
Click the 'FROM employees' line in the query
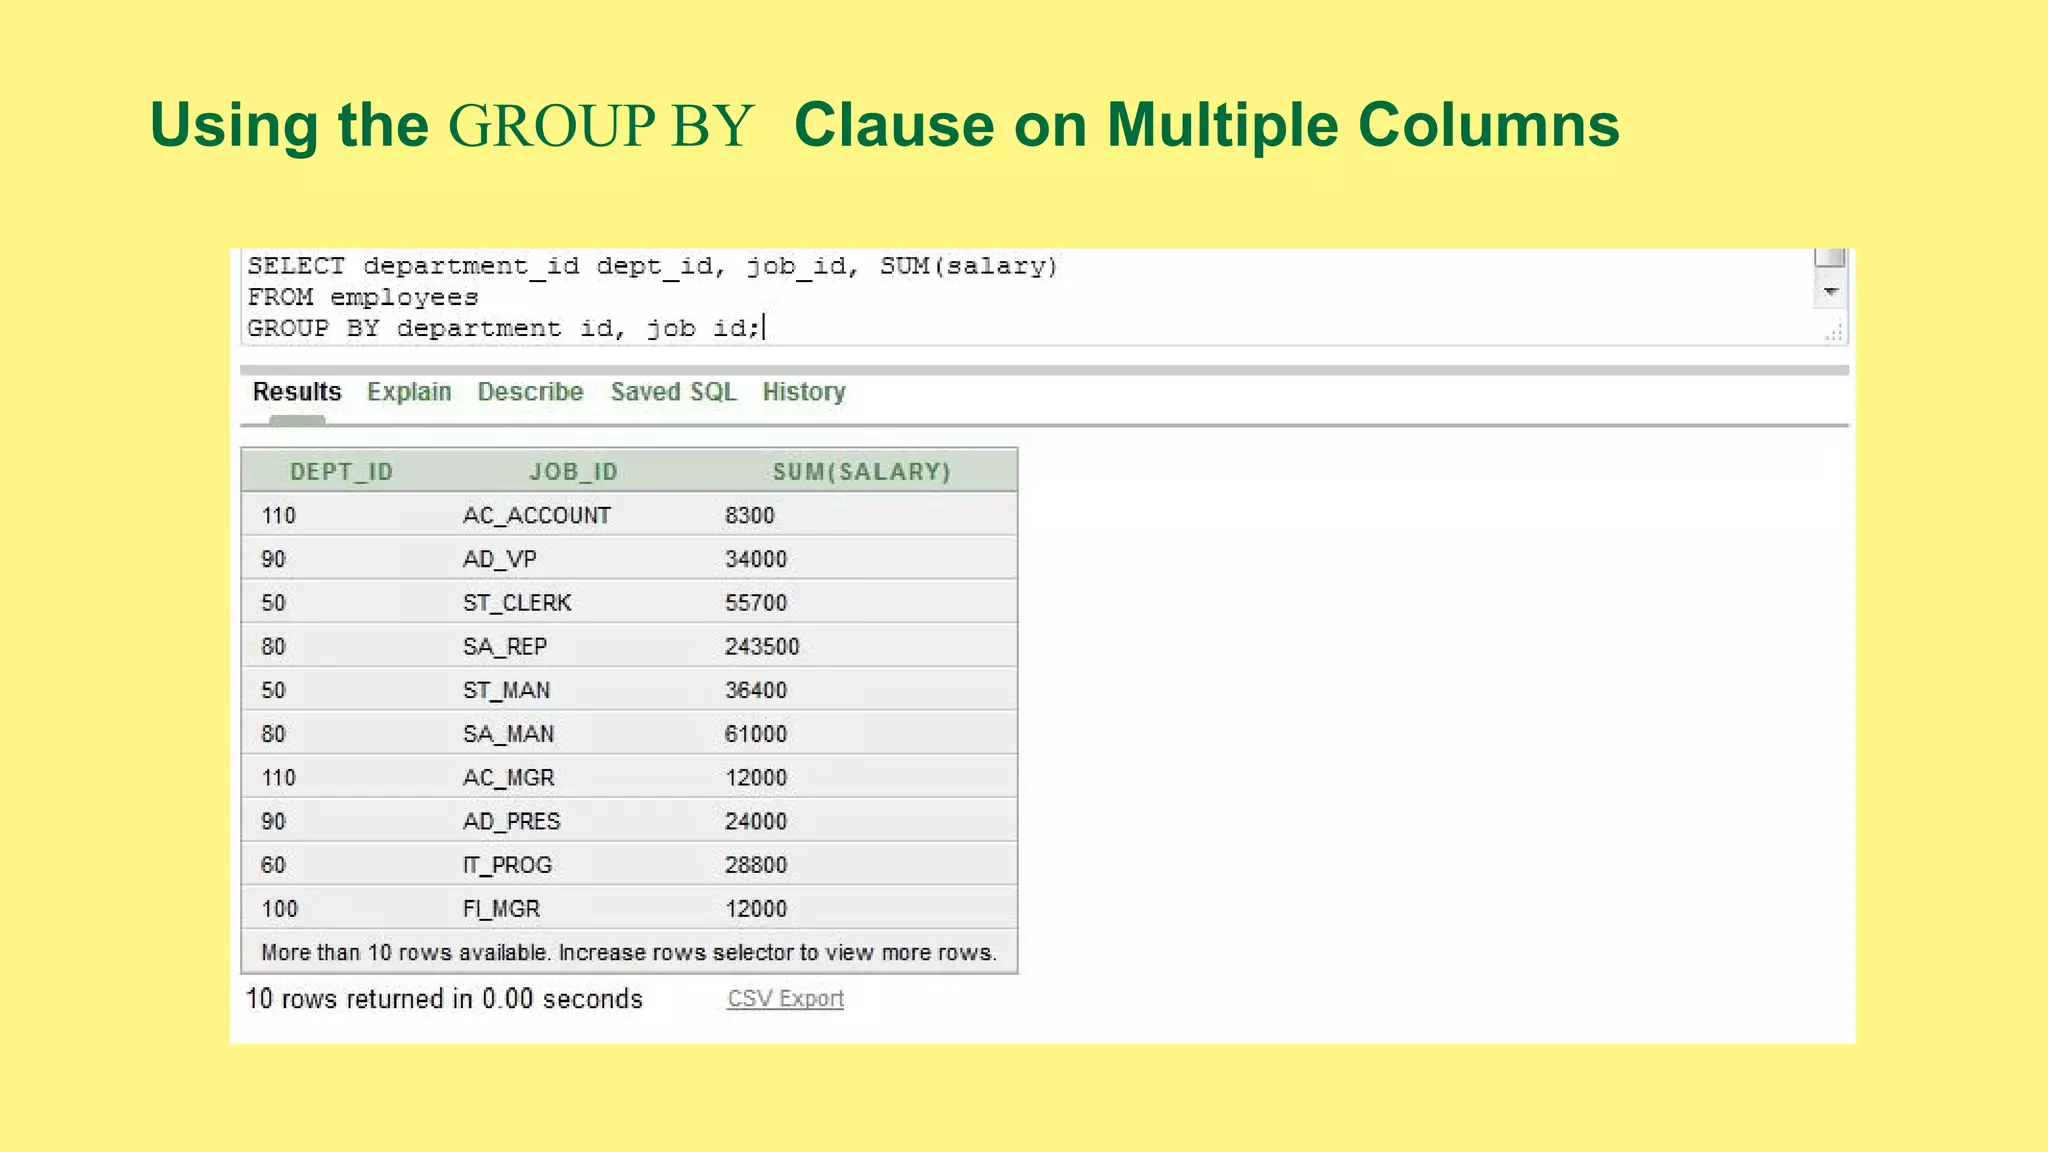363,297
